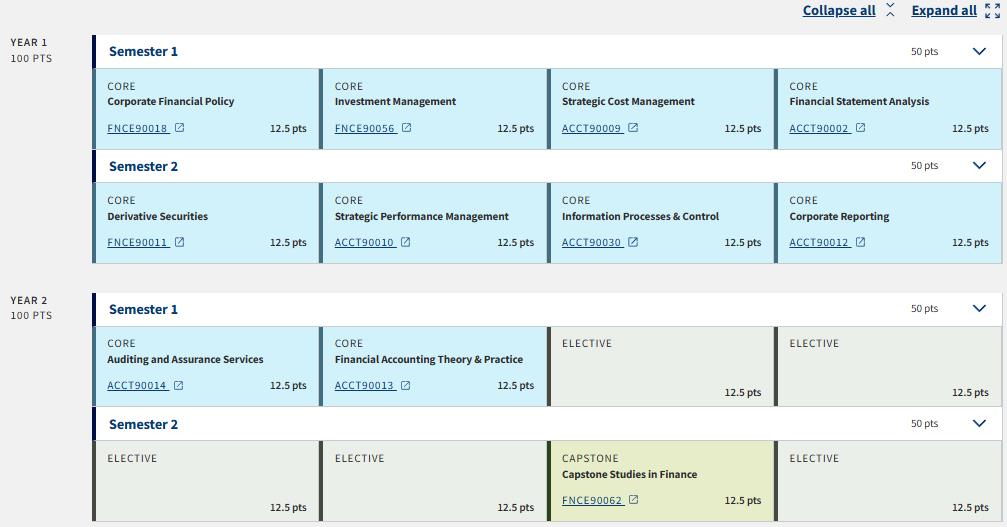Click the YEAR 1 label
The image size is (1007, 527).
click(29, 42)
